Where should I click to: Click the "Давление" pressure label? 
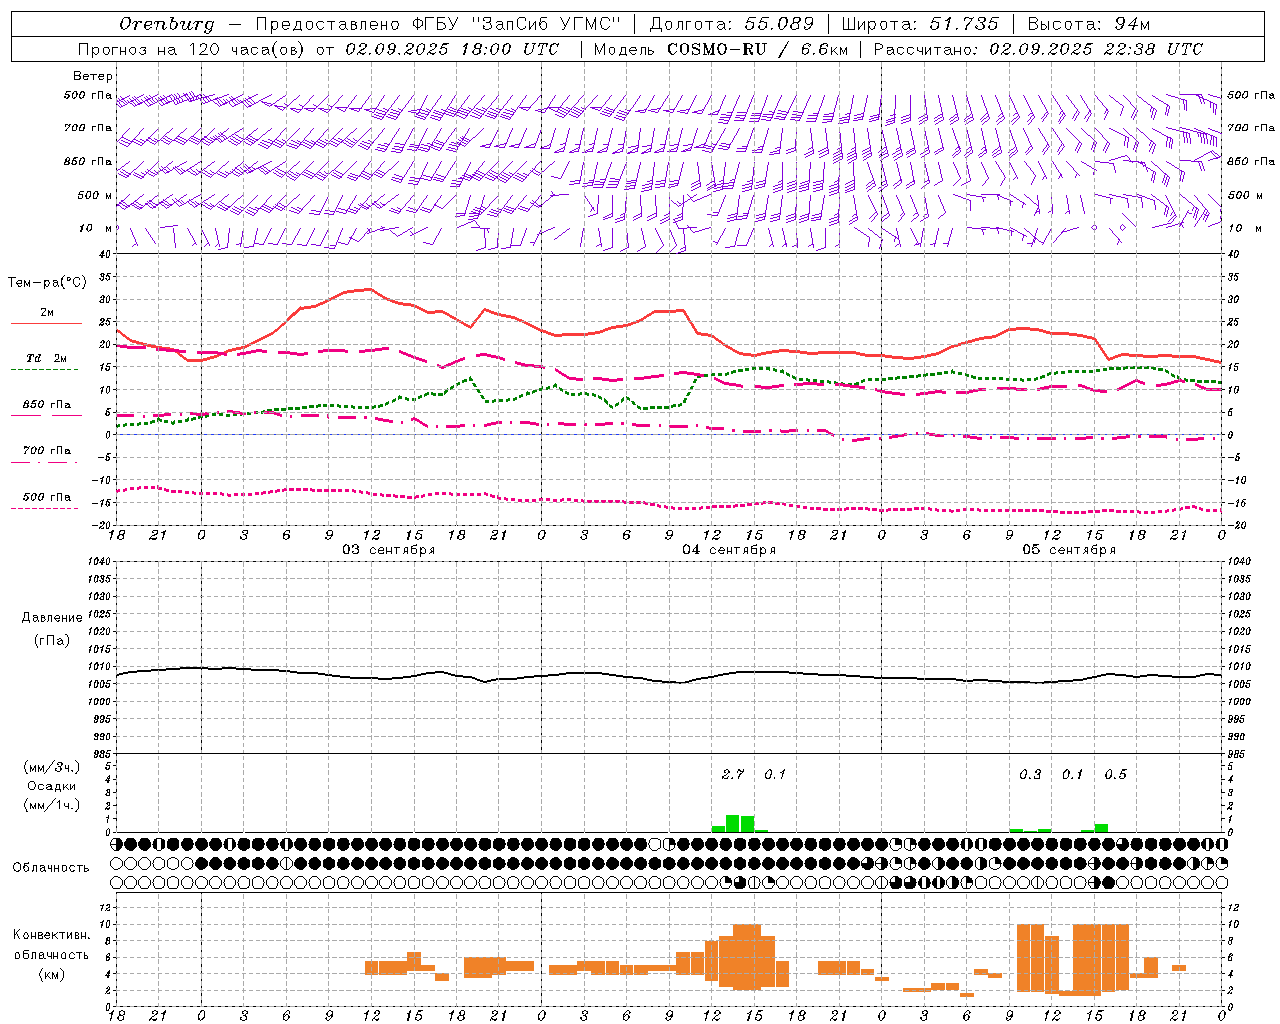52,618
